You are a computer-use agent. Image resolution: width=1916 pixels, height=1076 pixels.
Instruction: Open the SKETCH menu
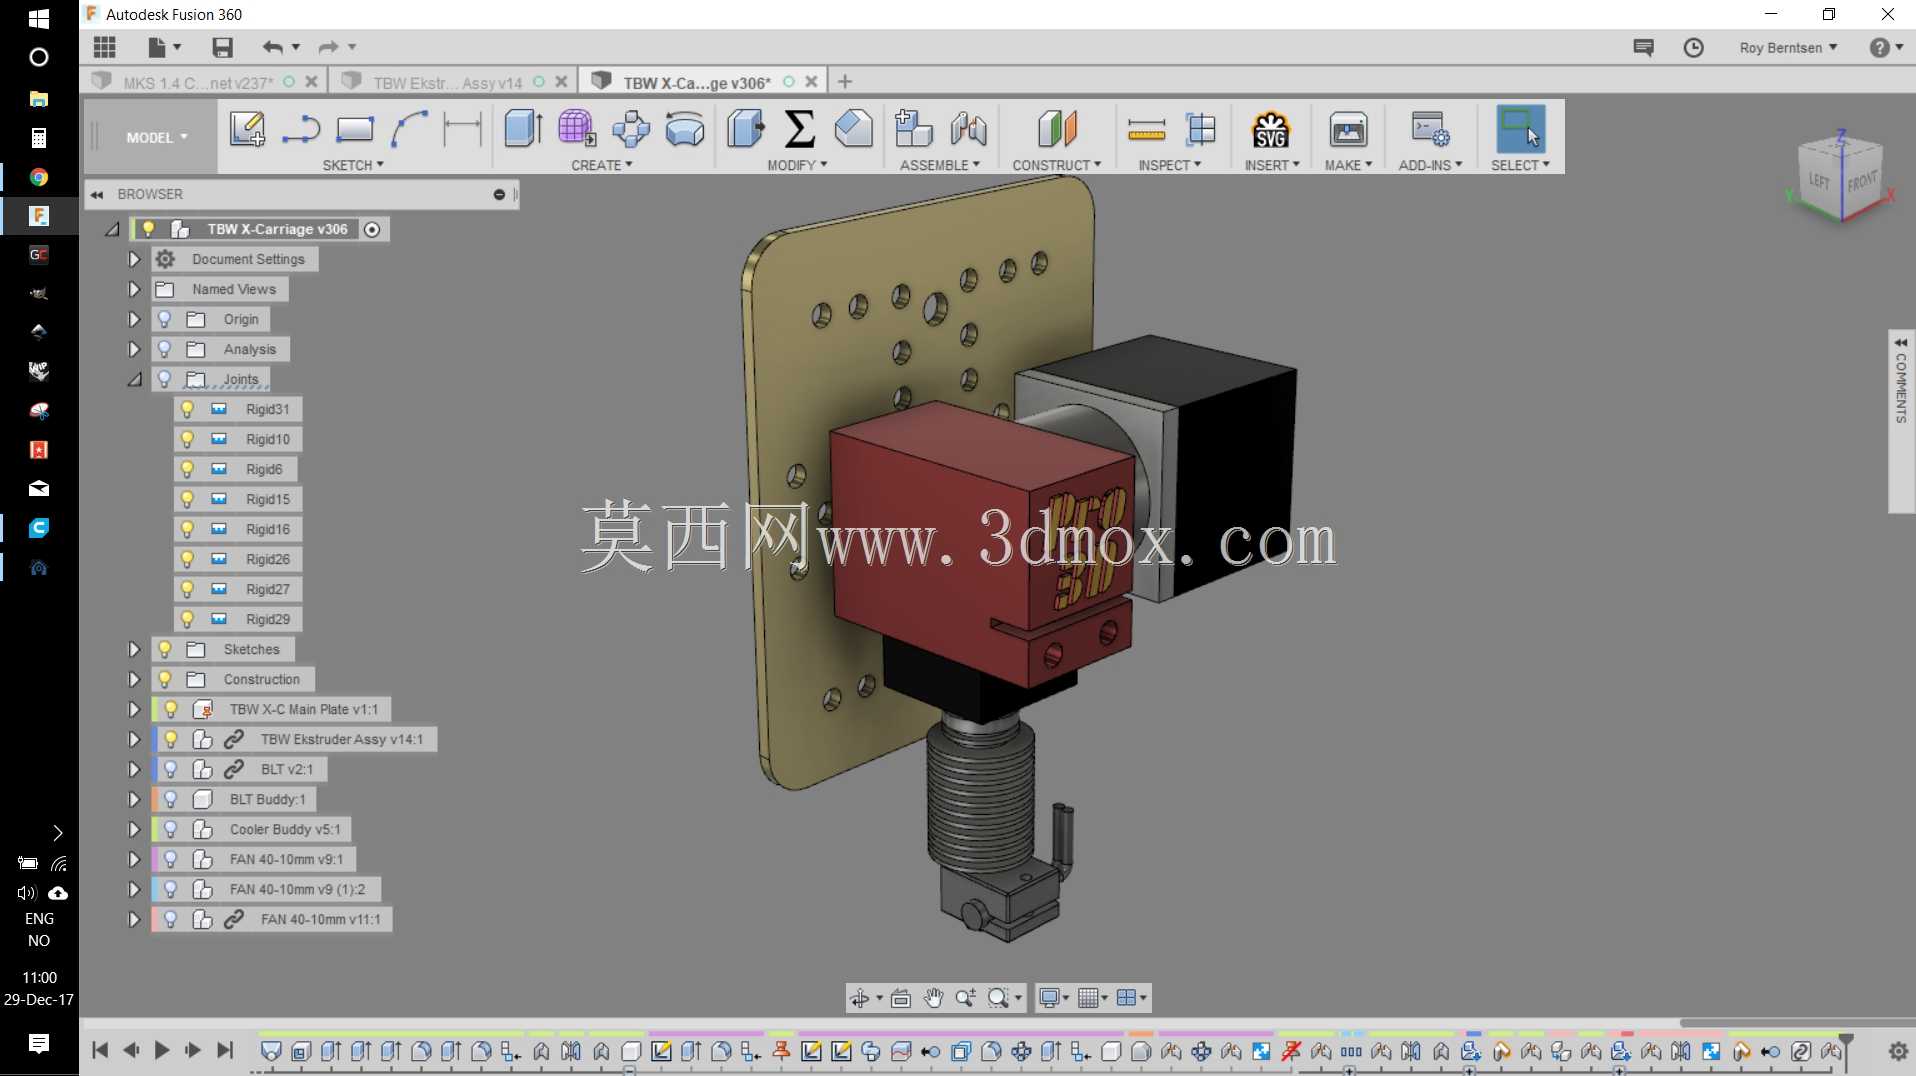tap(352, 165)
